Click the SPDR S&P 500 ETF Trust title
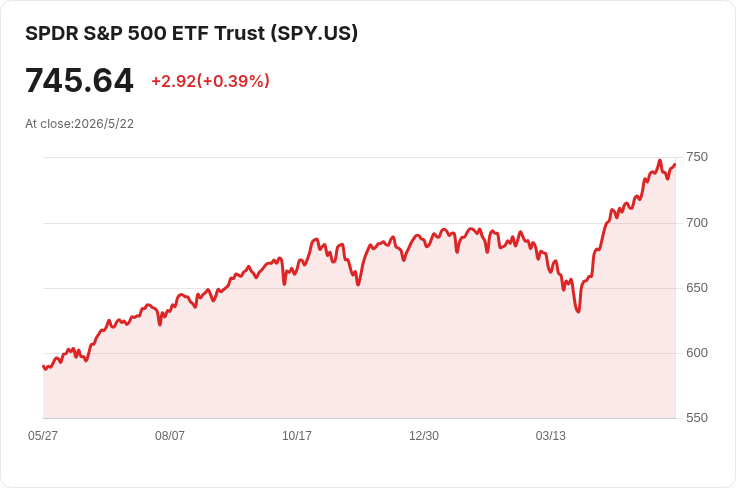This screenshot has width=736, height=488. (192, 33)
